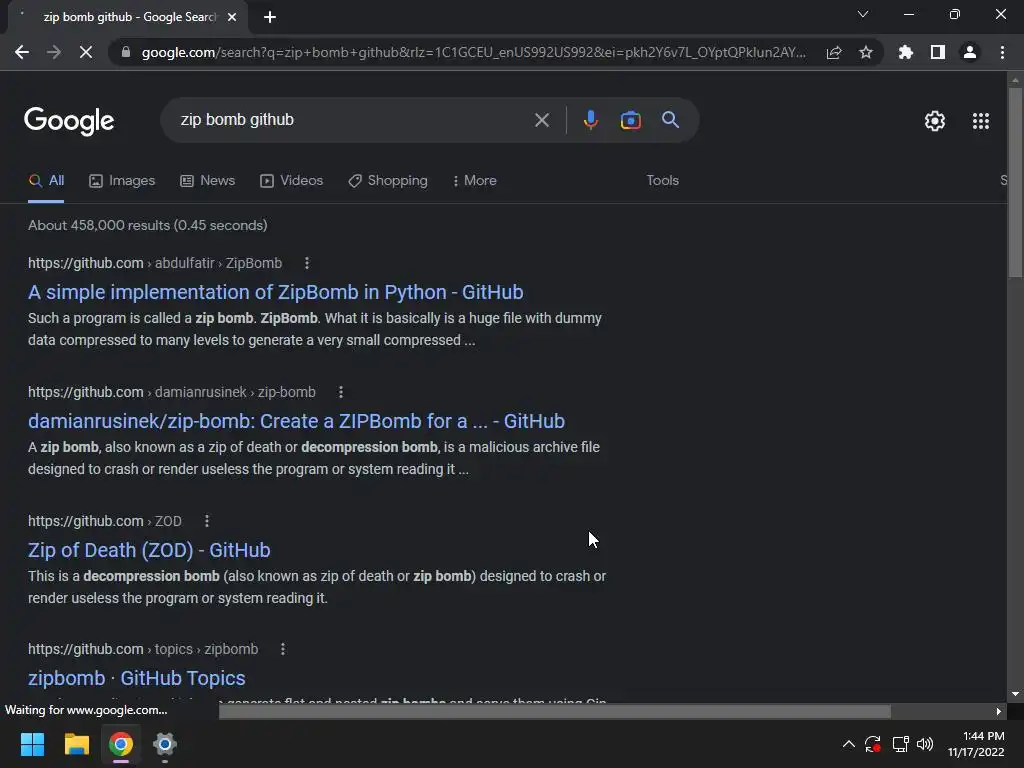Click the Google logo
1024x768 pixels.
point(69,121)
